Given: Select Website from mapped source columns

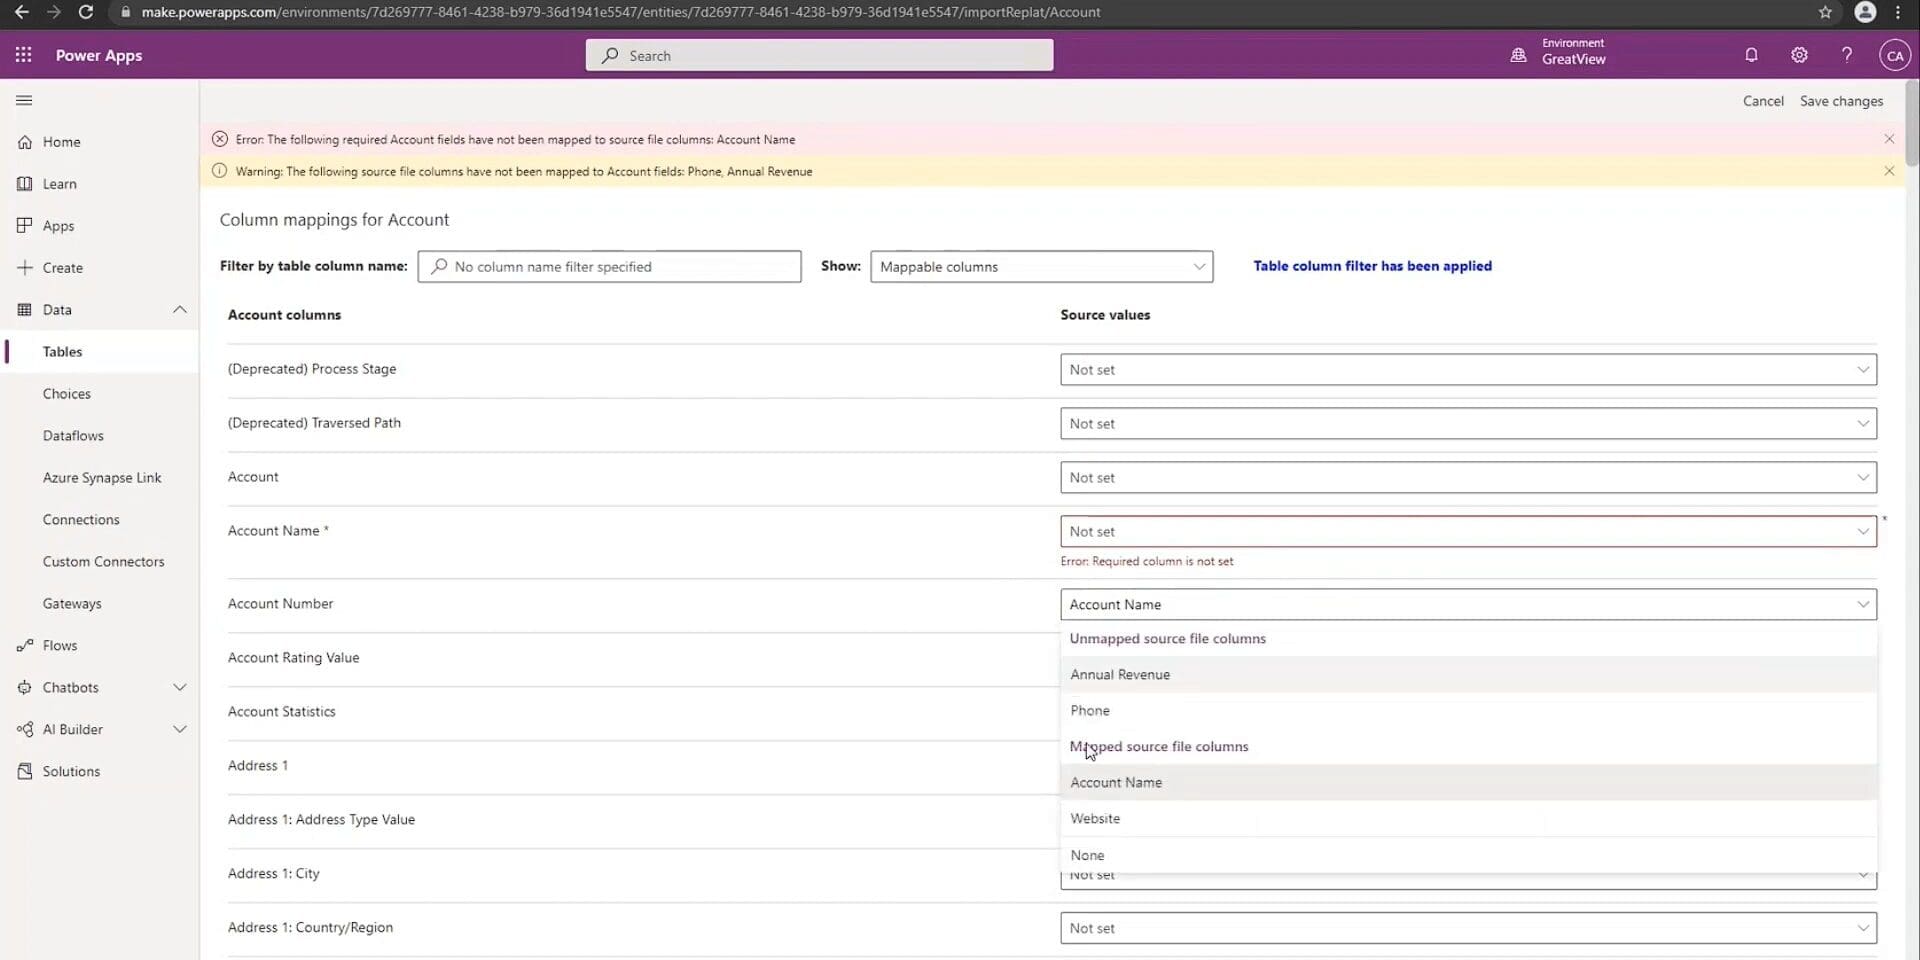Looking at the screenshot, I should [x=1095, y=818].
